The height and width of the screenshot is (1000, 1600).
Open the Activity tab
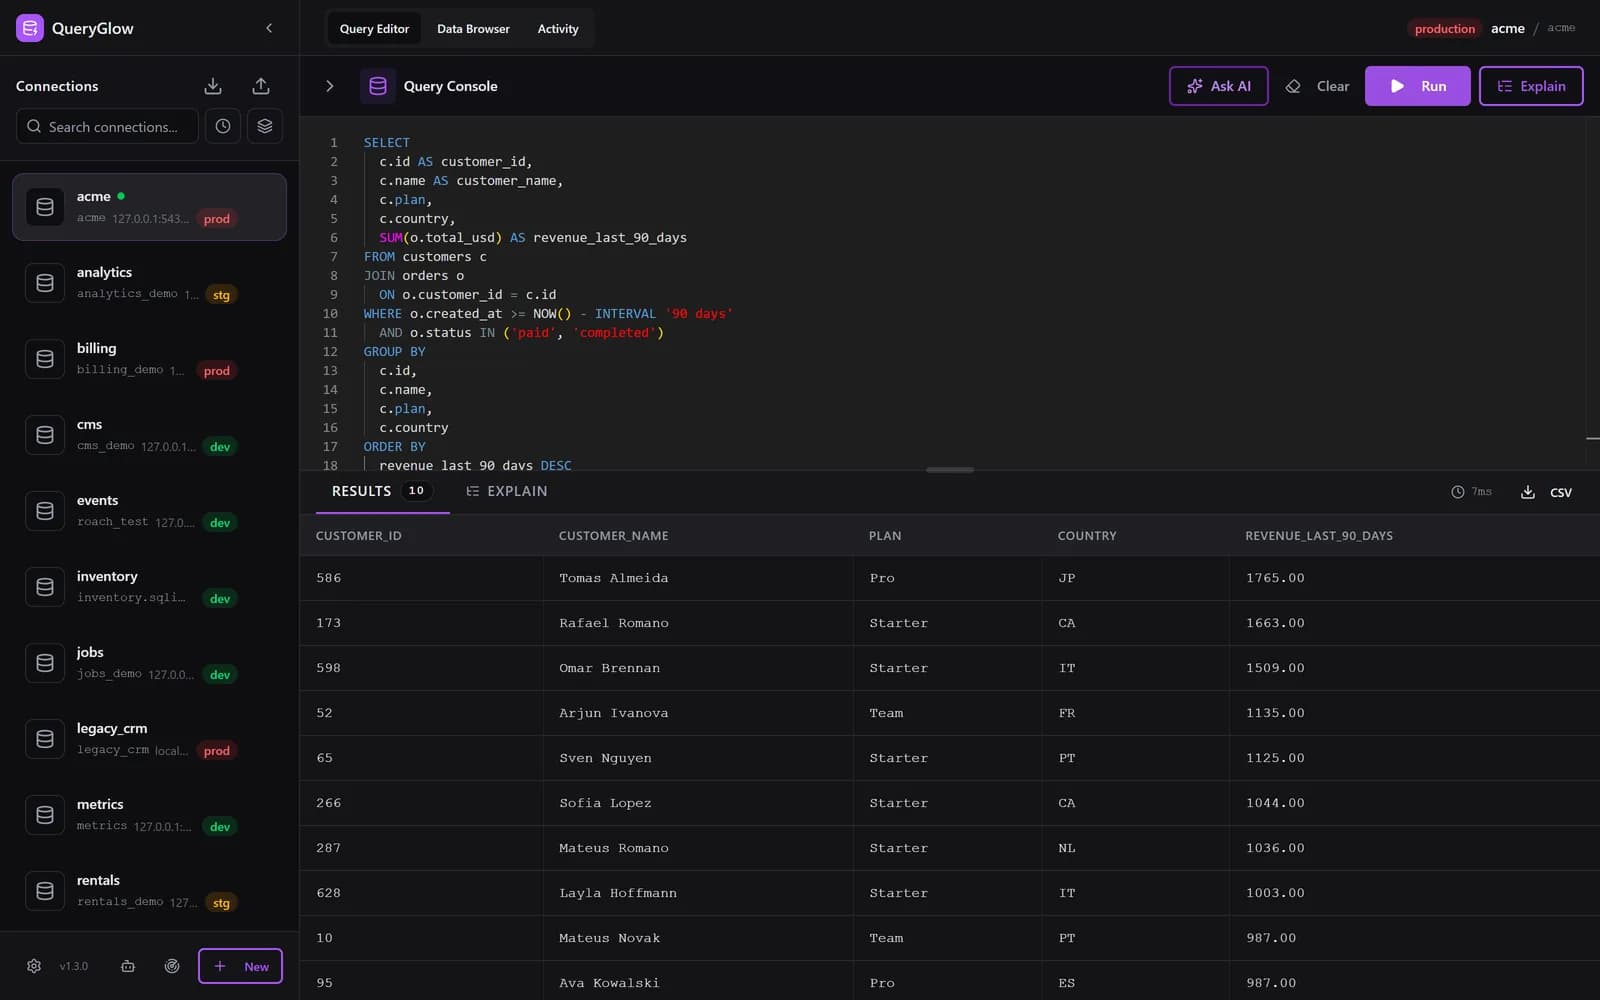pos(558,29)
